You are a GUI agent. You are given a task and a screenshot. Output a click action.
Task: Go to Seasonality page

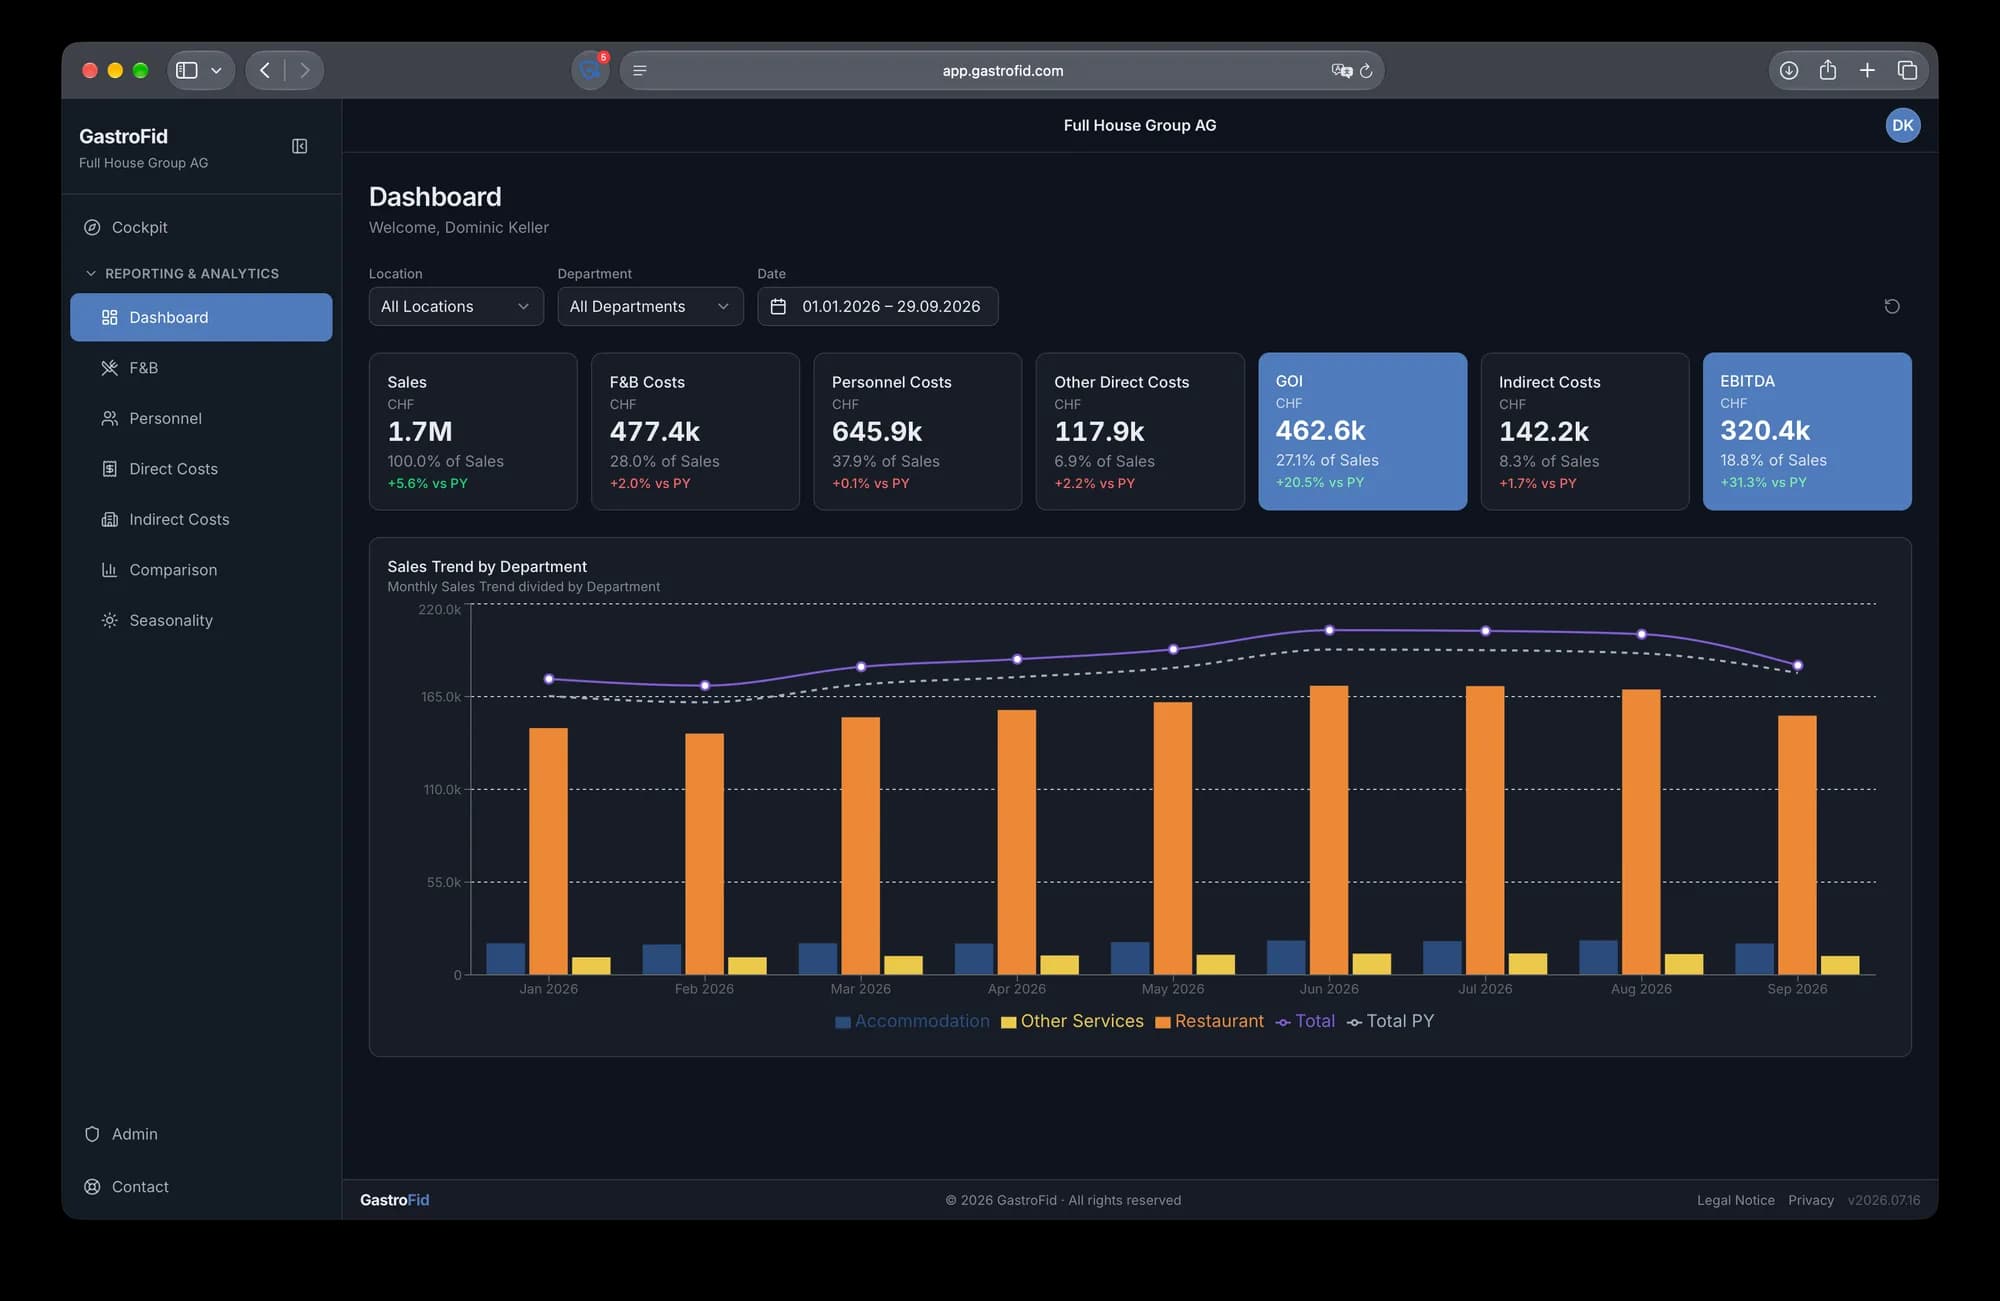(201, 620)
